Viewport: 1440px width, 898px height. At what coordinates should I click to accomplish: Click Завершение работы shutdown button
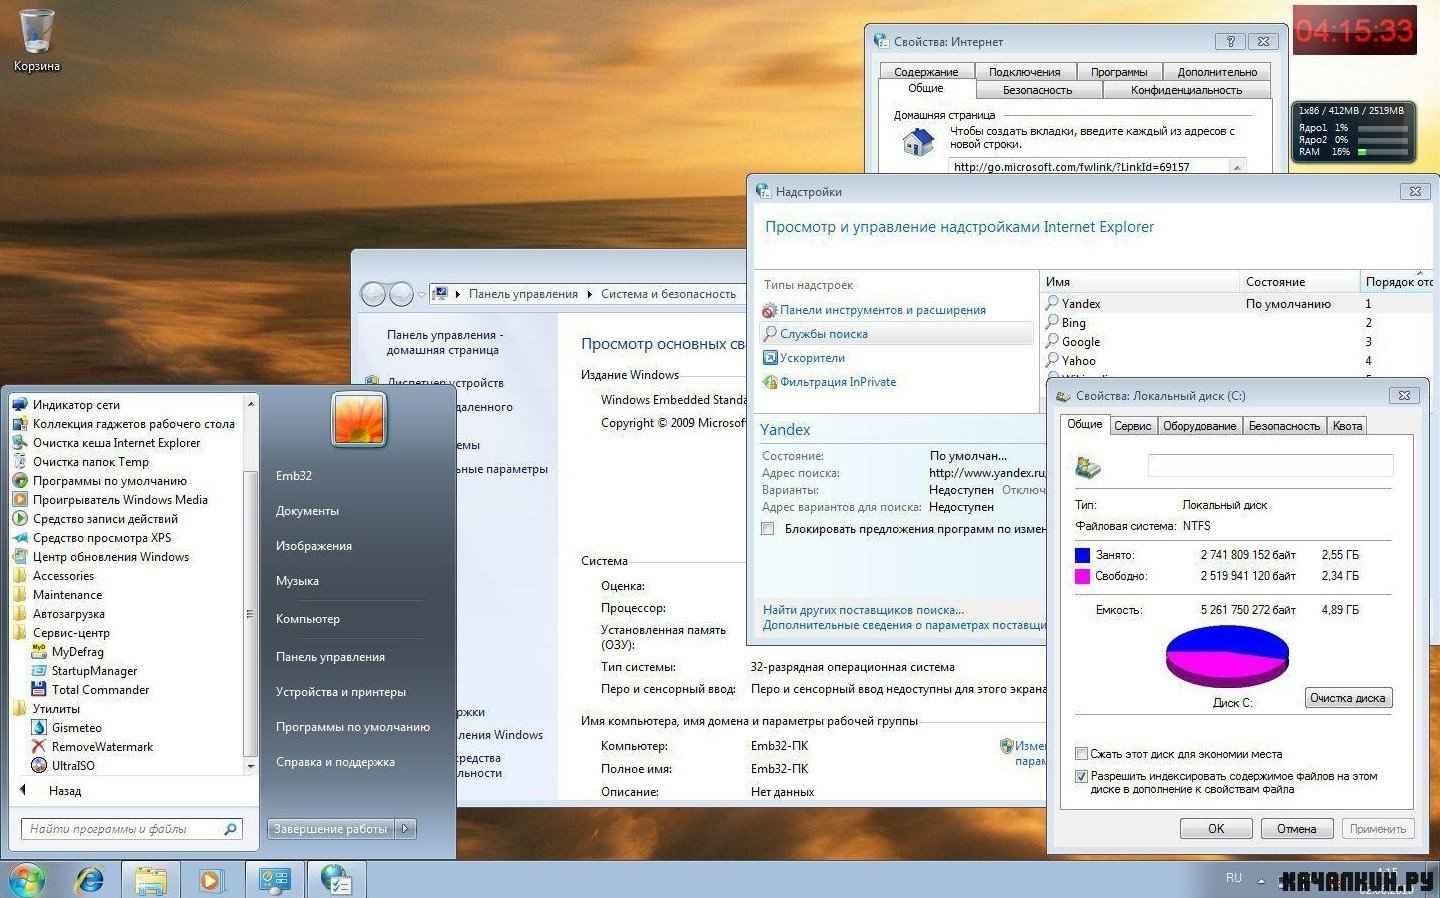pos(331,829)
